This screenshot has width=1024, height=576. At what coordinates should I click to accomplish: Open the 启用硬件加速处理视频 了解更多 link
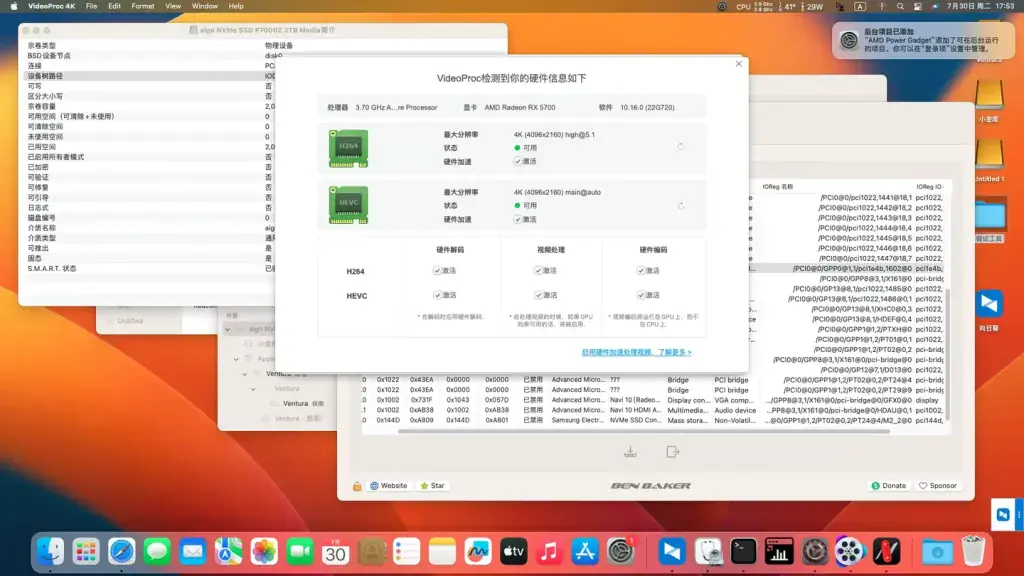tap(636, 352)
